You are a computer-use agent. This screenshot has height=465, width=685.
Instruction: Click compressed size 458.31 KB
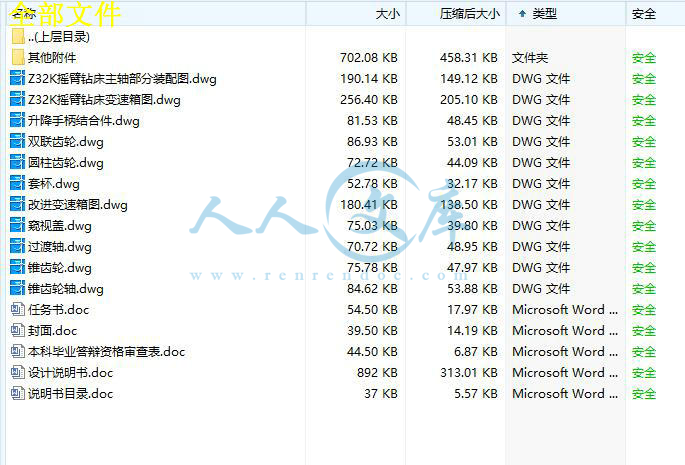pyautogui.click(x=469, y=58)
